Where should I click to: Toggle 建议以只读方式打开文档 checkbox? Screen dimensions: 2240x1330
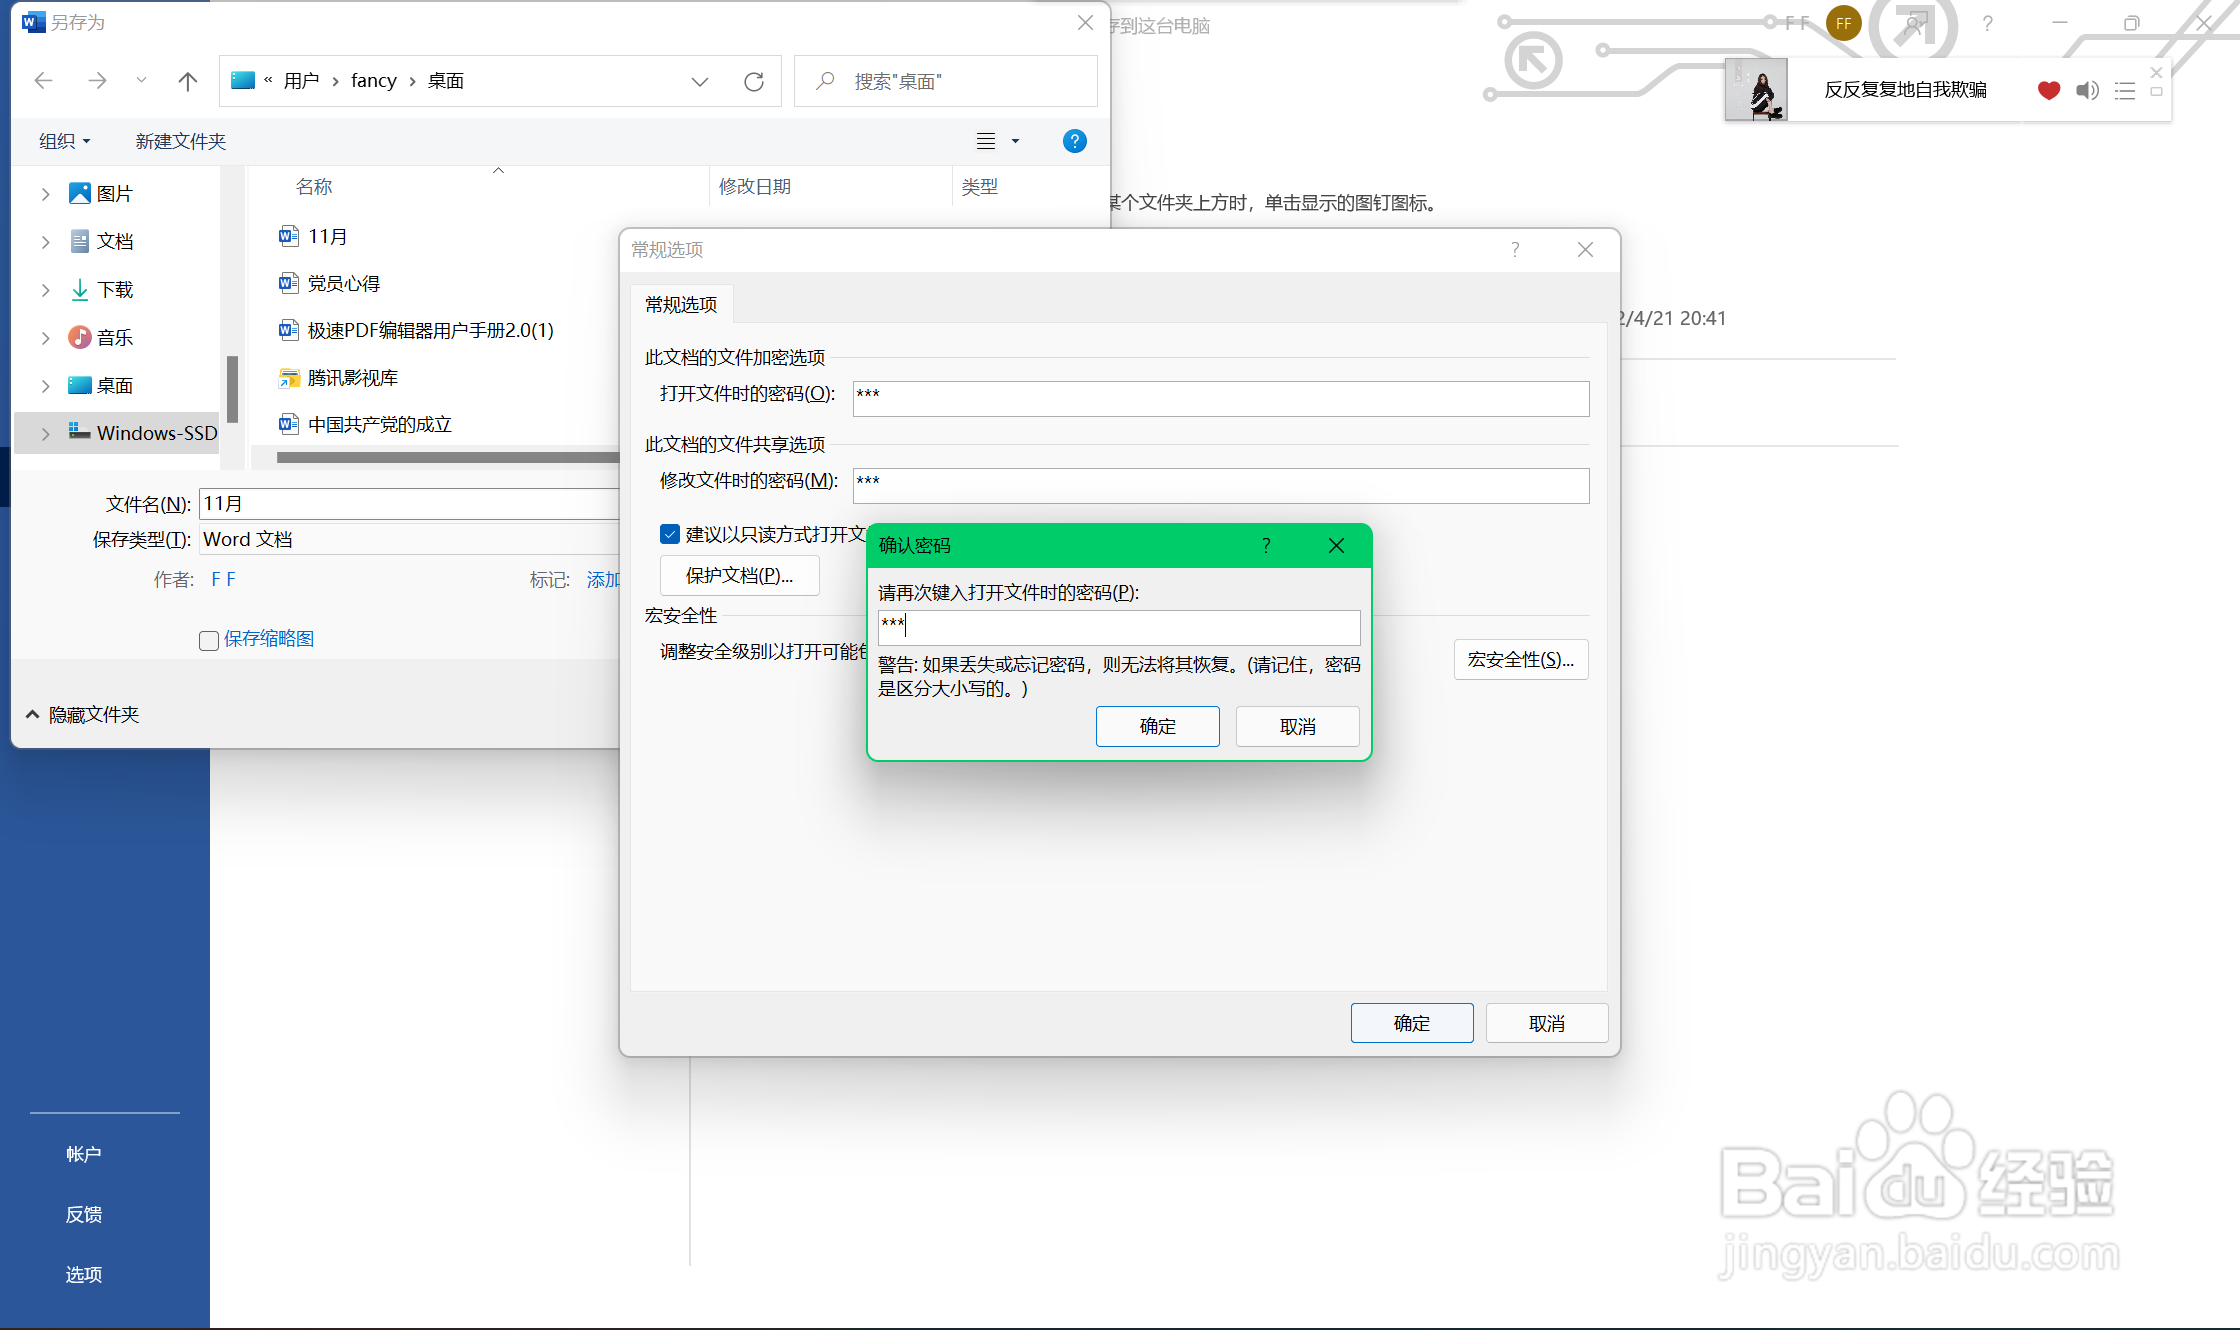tap(670, 534)
